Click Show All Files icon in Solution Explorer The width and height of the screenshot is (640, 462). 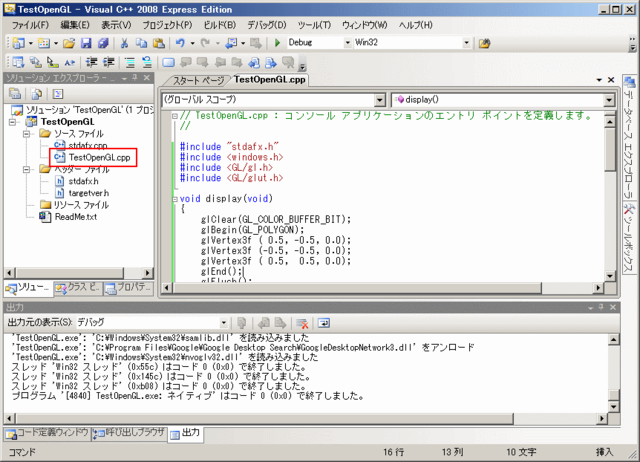37,93
